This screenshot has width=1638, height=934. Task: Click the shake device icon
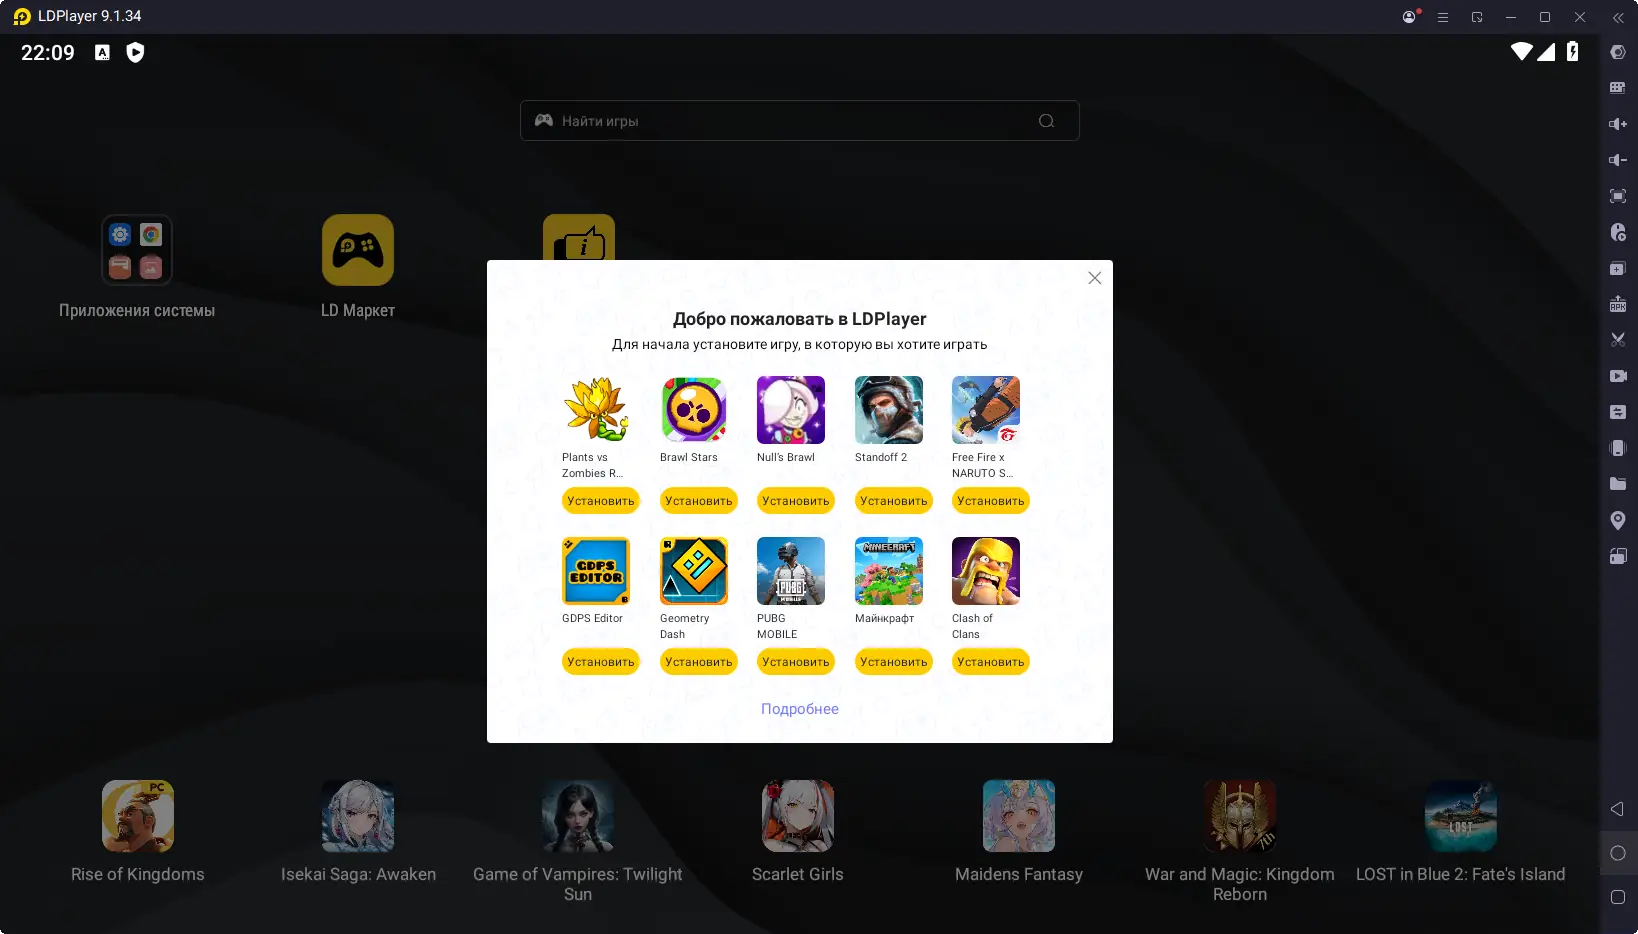click(1618, 448)
